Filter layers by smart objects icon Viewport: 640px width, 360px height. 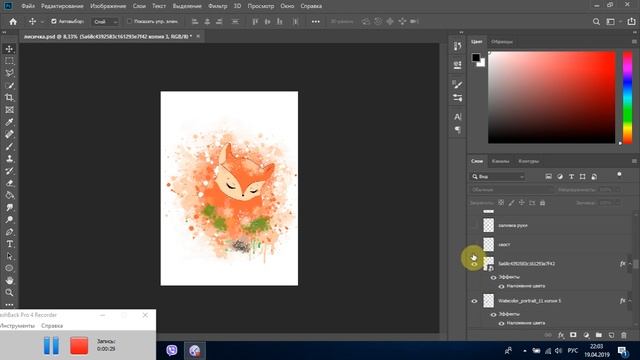coord(594,176)
